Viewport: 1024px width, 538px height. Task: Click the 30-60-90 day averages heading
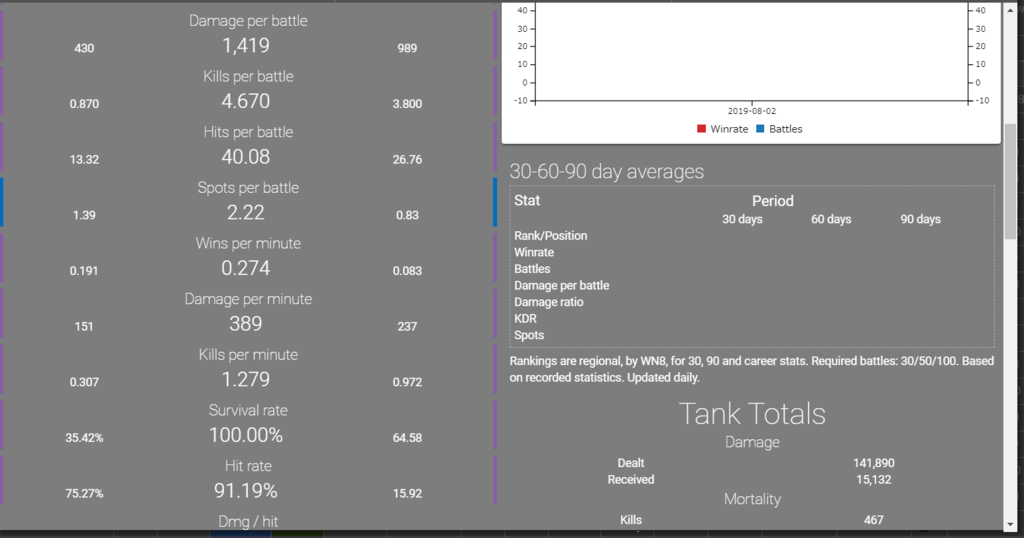click(x=607, y=171)
